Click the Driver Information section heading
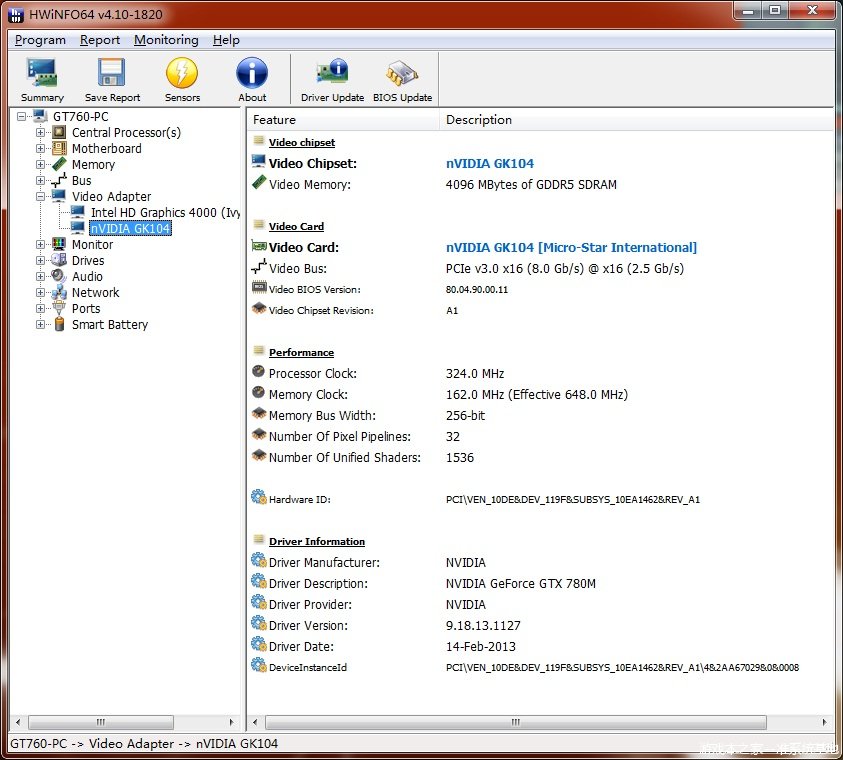 tap(317, 542)
